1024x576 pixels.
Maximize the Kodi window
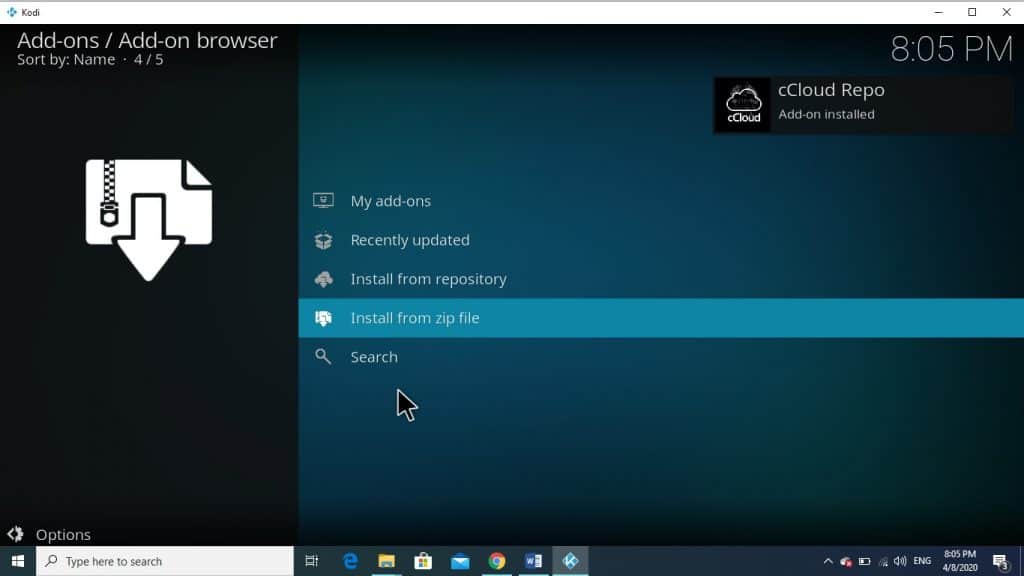[x=972, y=12]
